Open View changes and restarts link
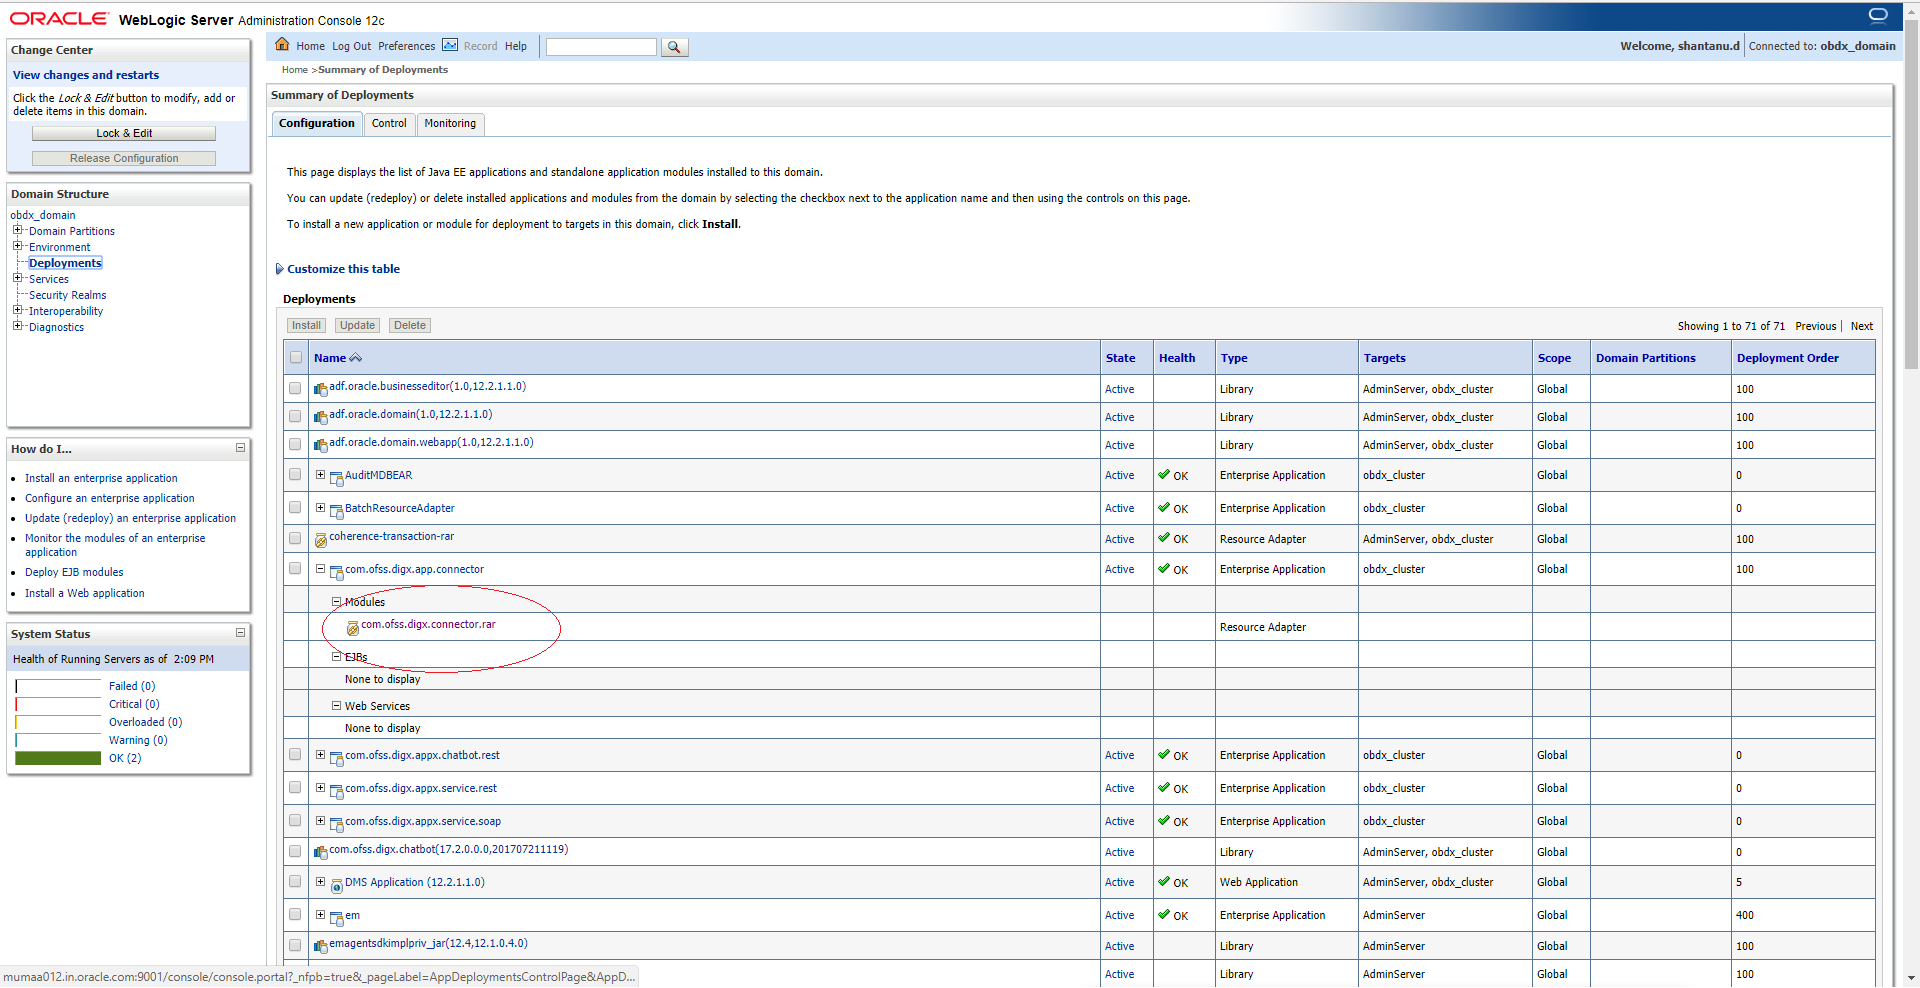The image size is (1920, 988). click(x=86, y=75)
